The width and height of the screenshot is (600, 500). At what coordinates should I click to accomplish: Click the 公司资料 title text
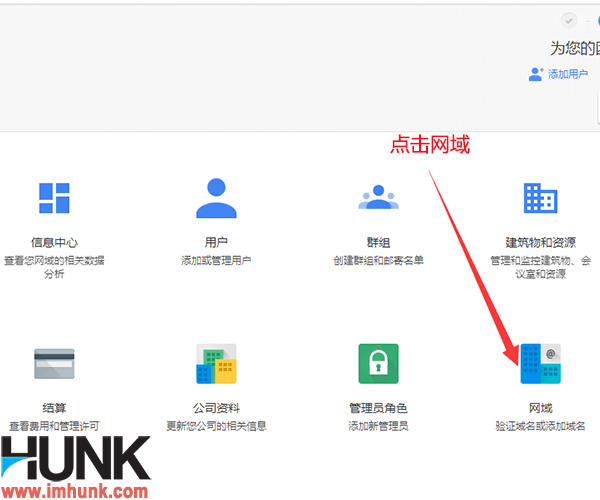[216, 408]
